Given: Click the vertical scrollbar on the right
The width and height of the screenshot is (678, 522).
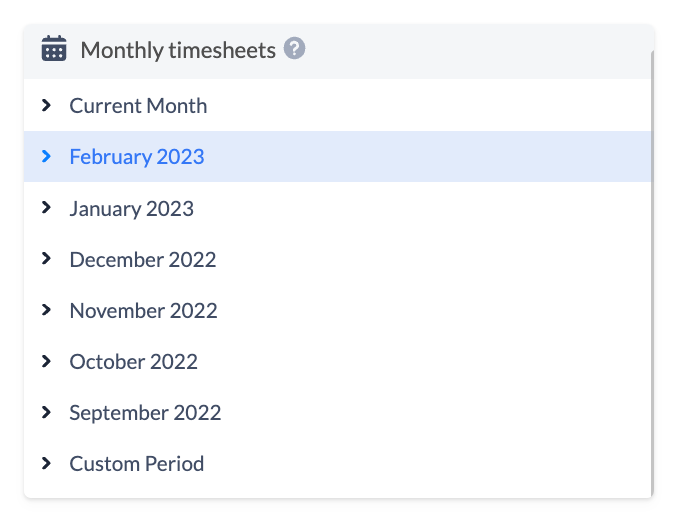Looking at the screenshot, I should coord(652,270).
